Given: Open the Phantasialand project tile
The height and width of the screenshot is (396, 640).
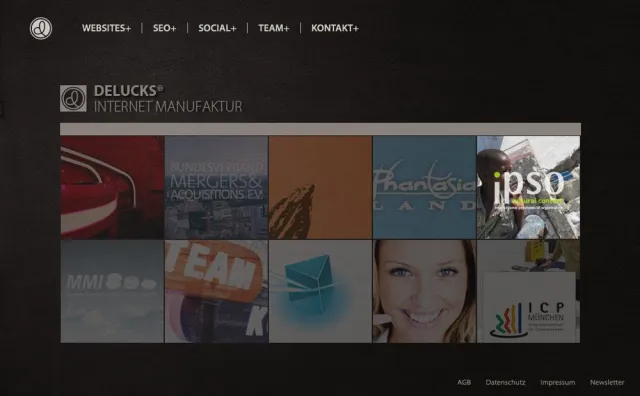Looking at the screenshot, I should pos(424,187).
